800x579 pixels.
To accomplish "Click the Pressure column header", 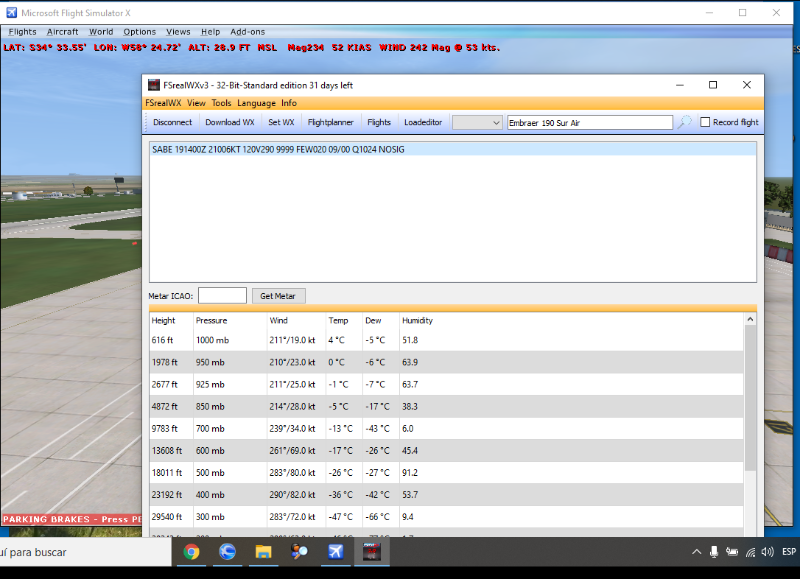I will [x=212, y=320].
